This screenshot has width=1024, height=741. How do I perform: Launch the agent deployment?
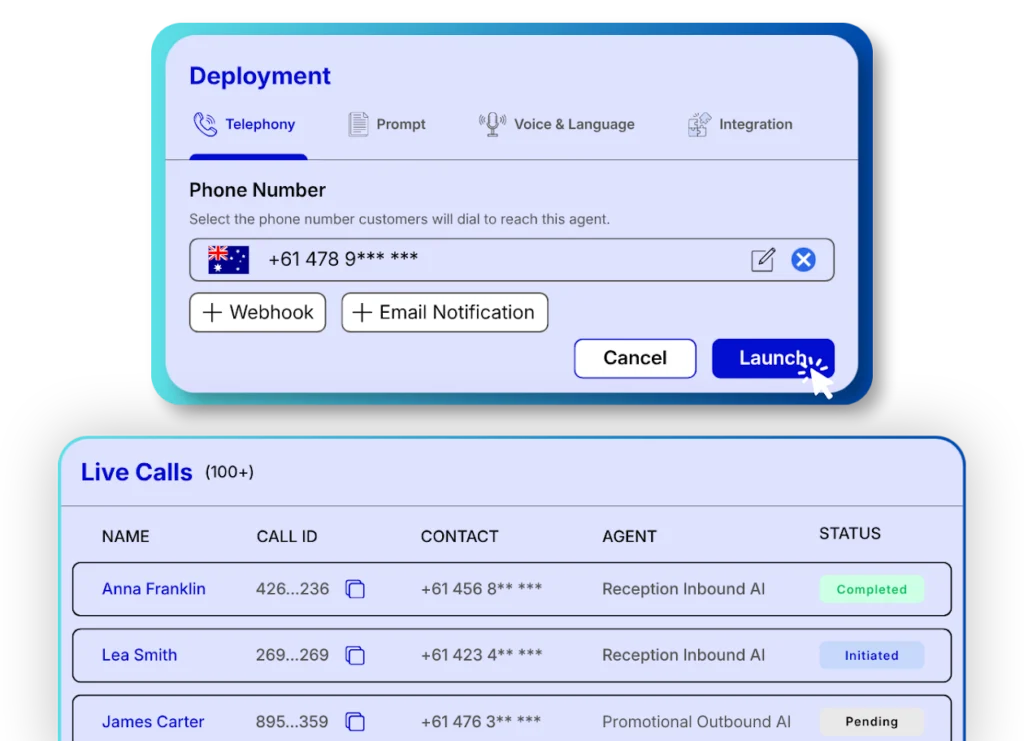tap(772, 358)
